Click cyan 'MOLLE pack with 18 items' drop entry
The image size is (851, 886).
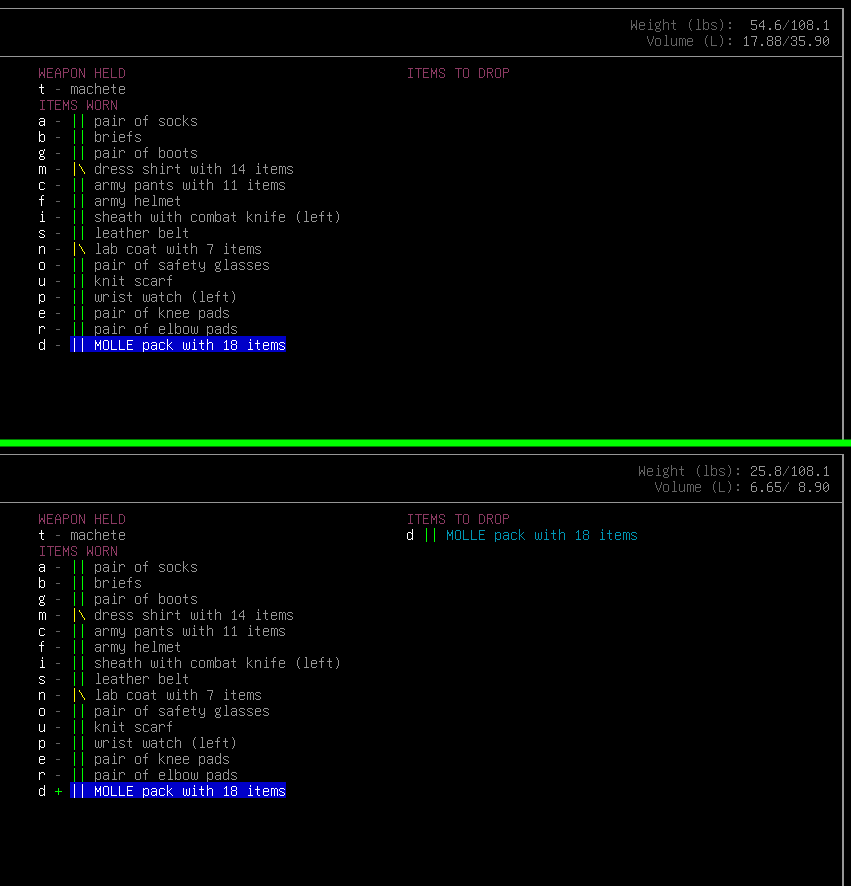point(541,535)
